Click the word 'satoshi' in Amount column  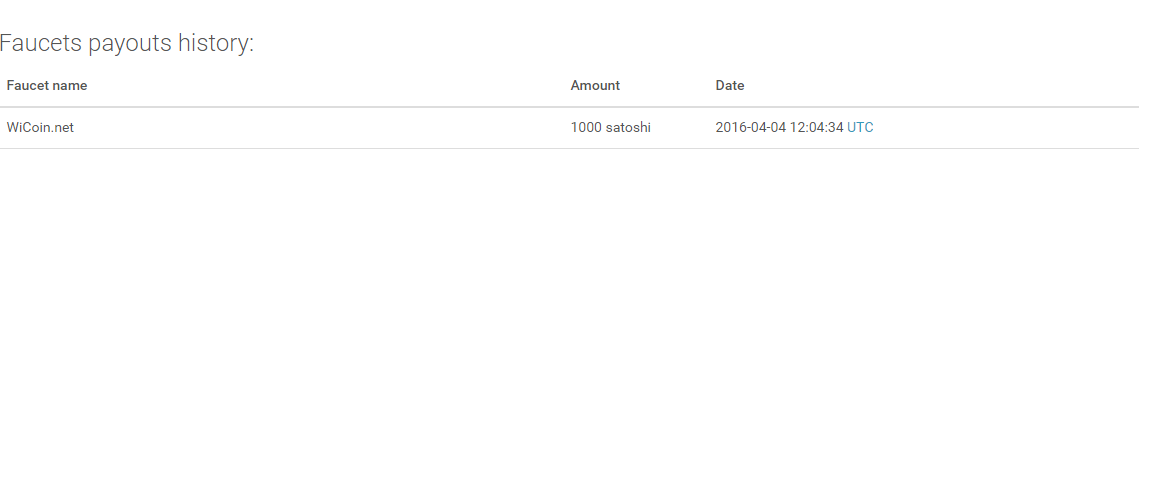click(x=628, y=127)
